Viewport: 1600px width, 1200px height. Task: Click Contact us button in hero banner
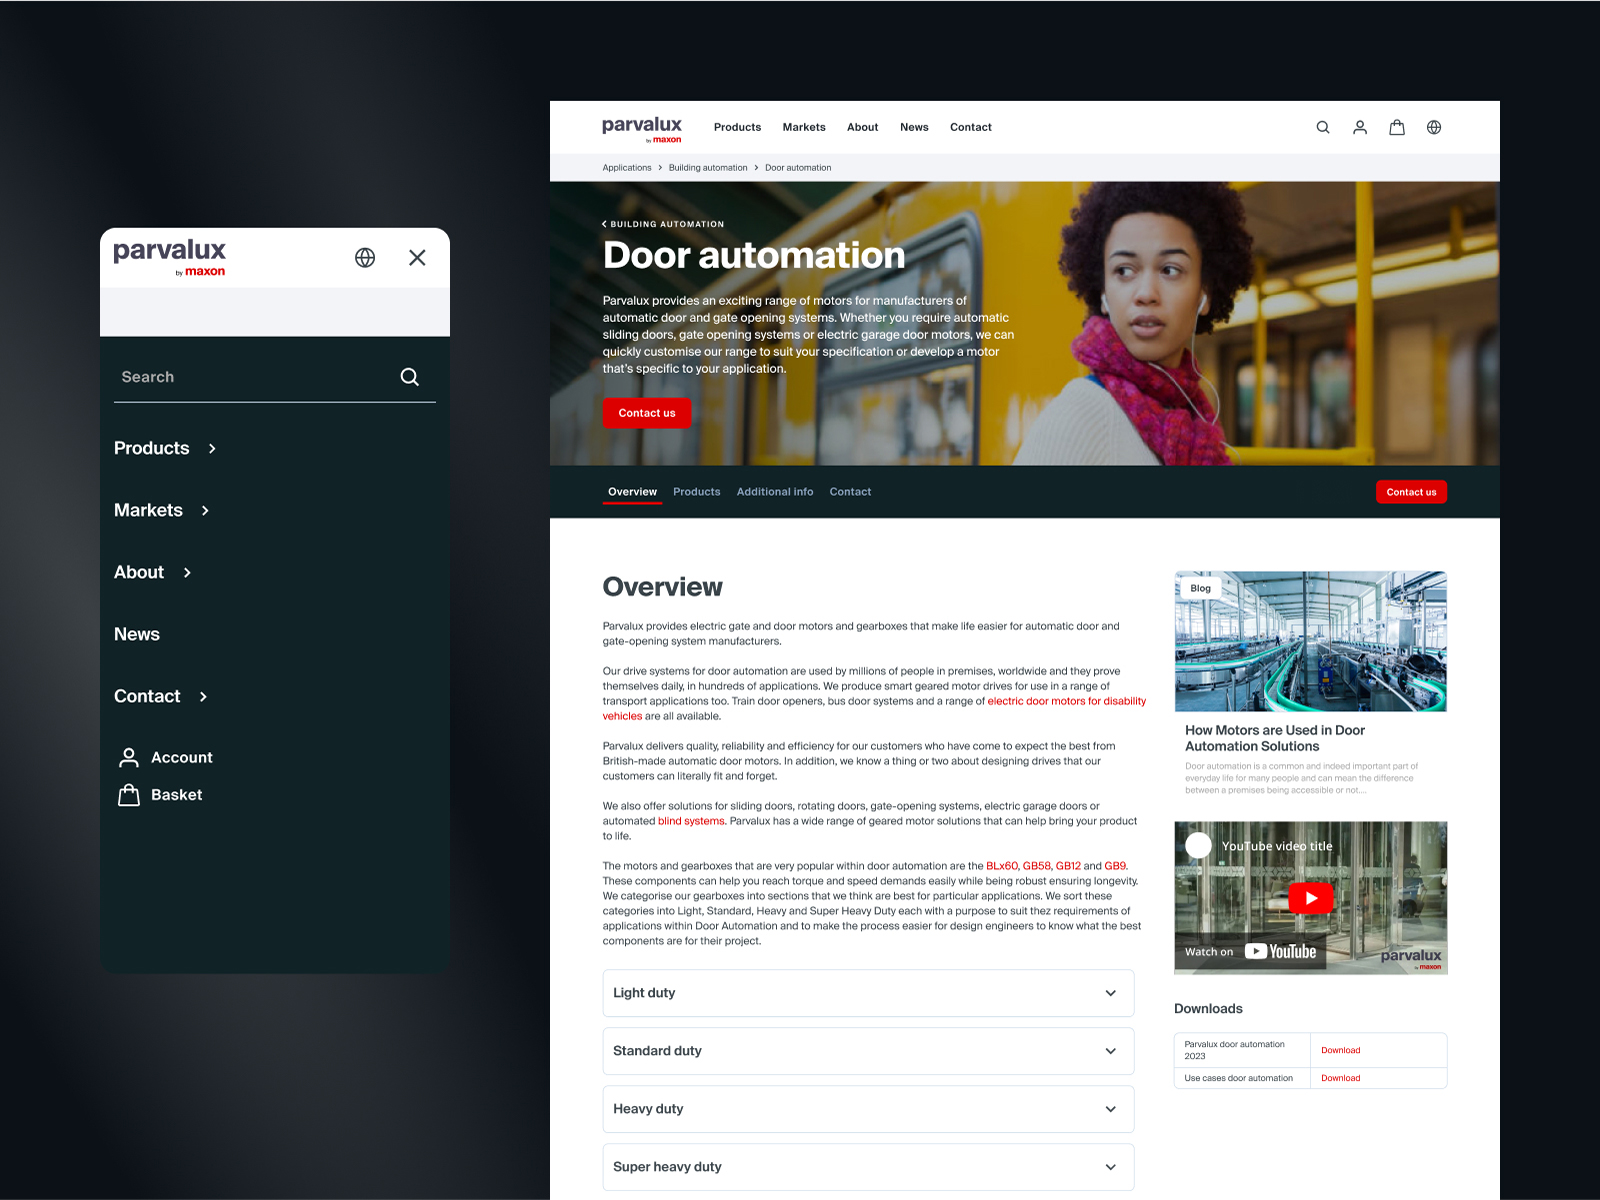pos(647,413)
